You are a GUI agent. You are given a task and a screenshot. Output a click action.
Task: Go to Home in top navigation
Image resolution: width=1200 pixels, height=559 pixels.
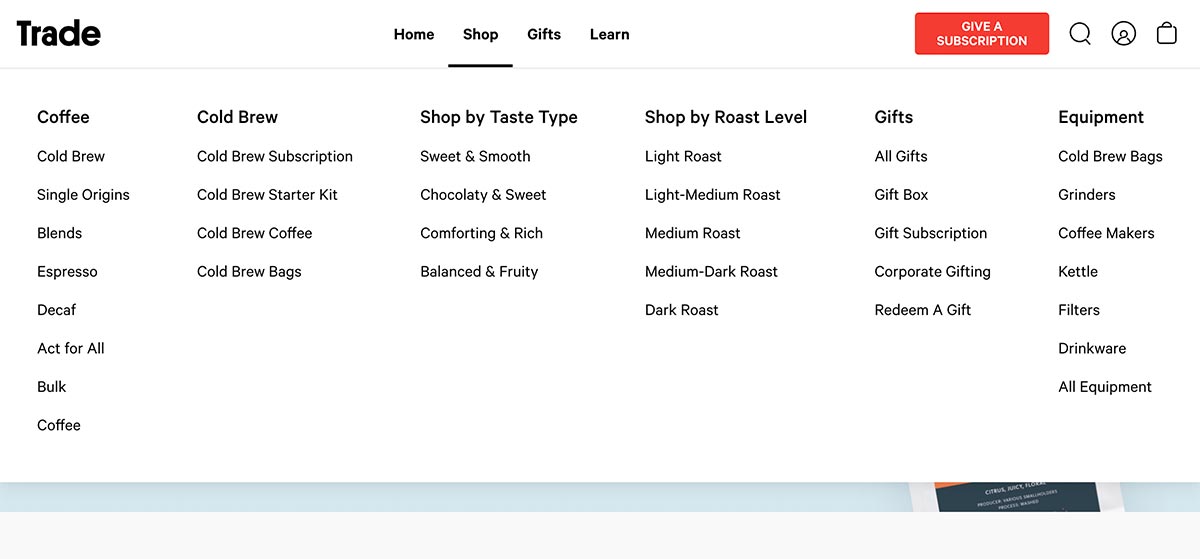pos(414,34)
